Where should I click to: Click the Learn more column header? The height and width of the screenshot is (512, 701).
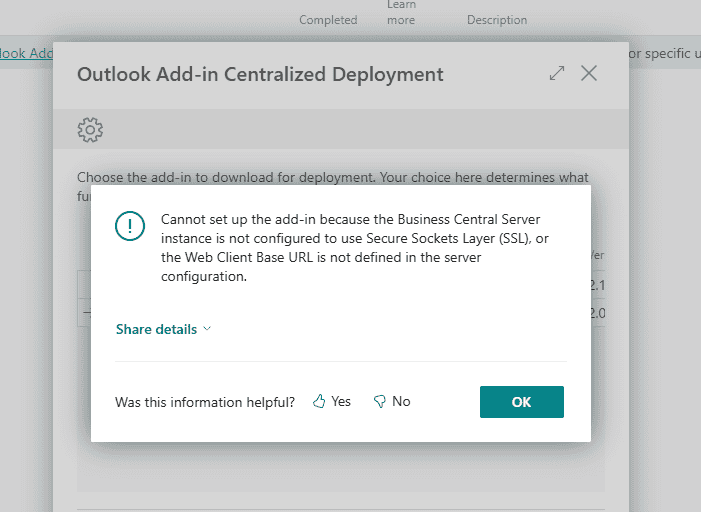click(x=401, y=13)
